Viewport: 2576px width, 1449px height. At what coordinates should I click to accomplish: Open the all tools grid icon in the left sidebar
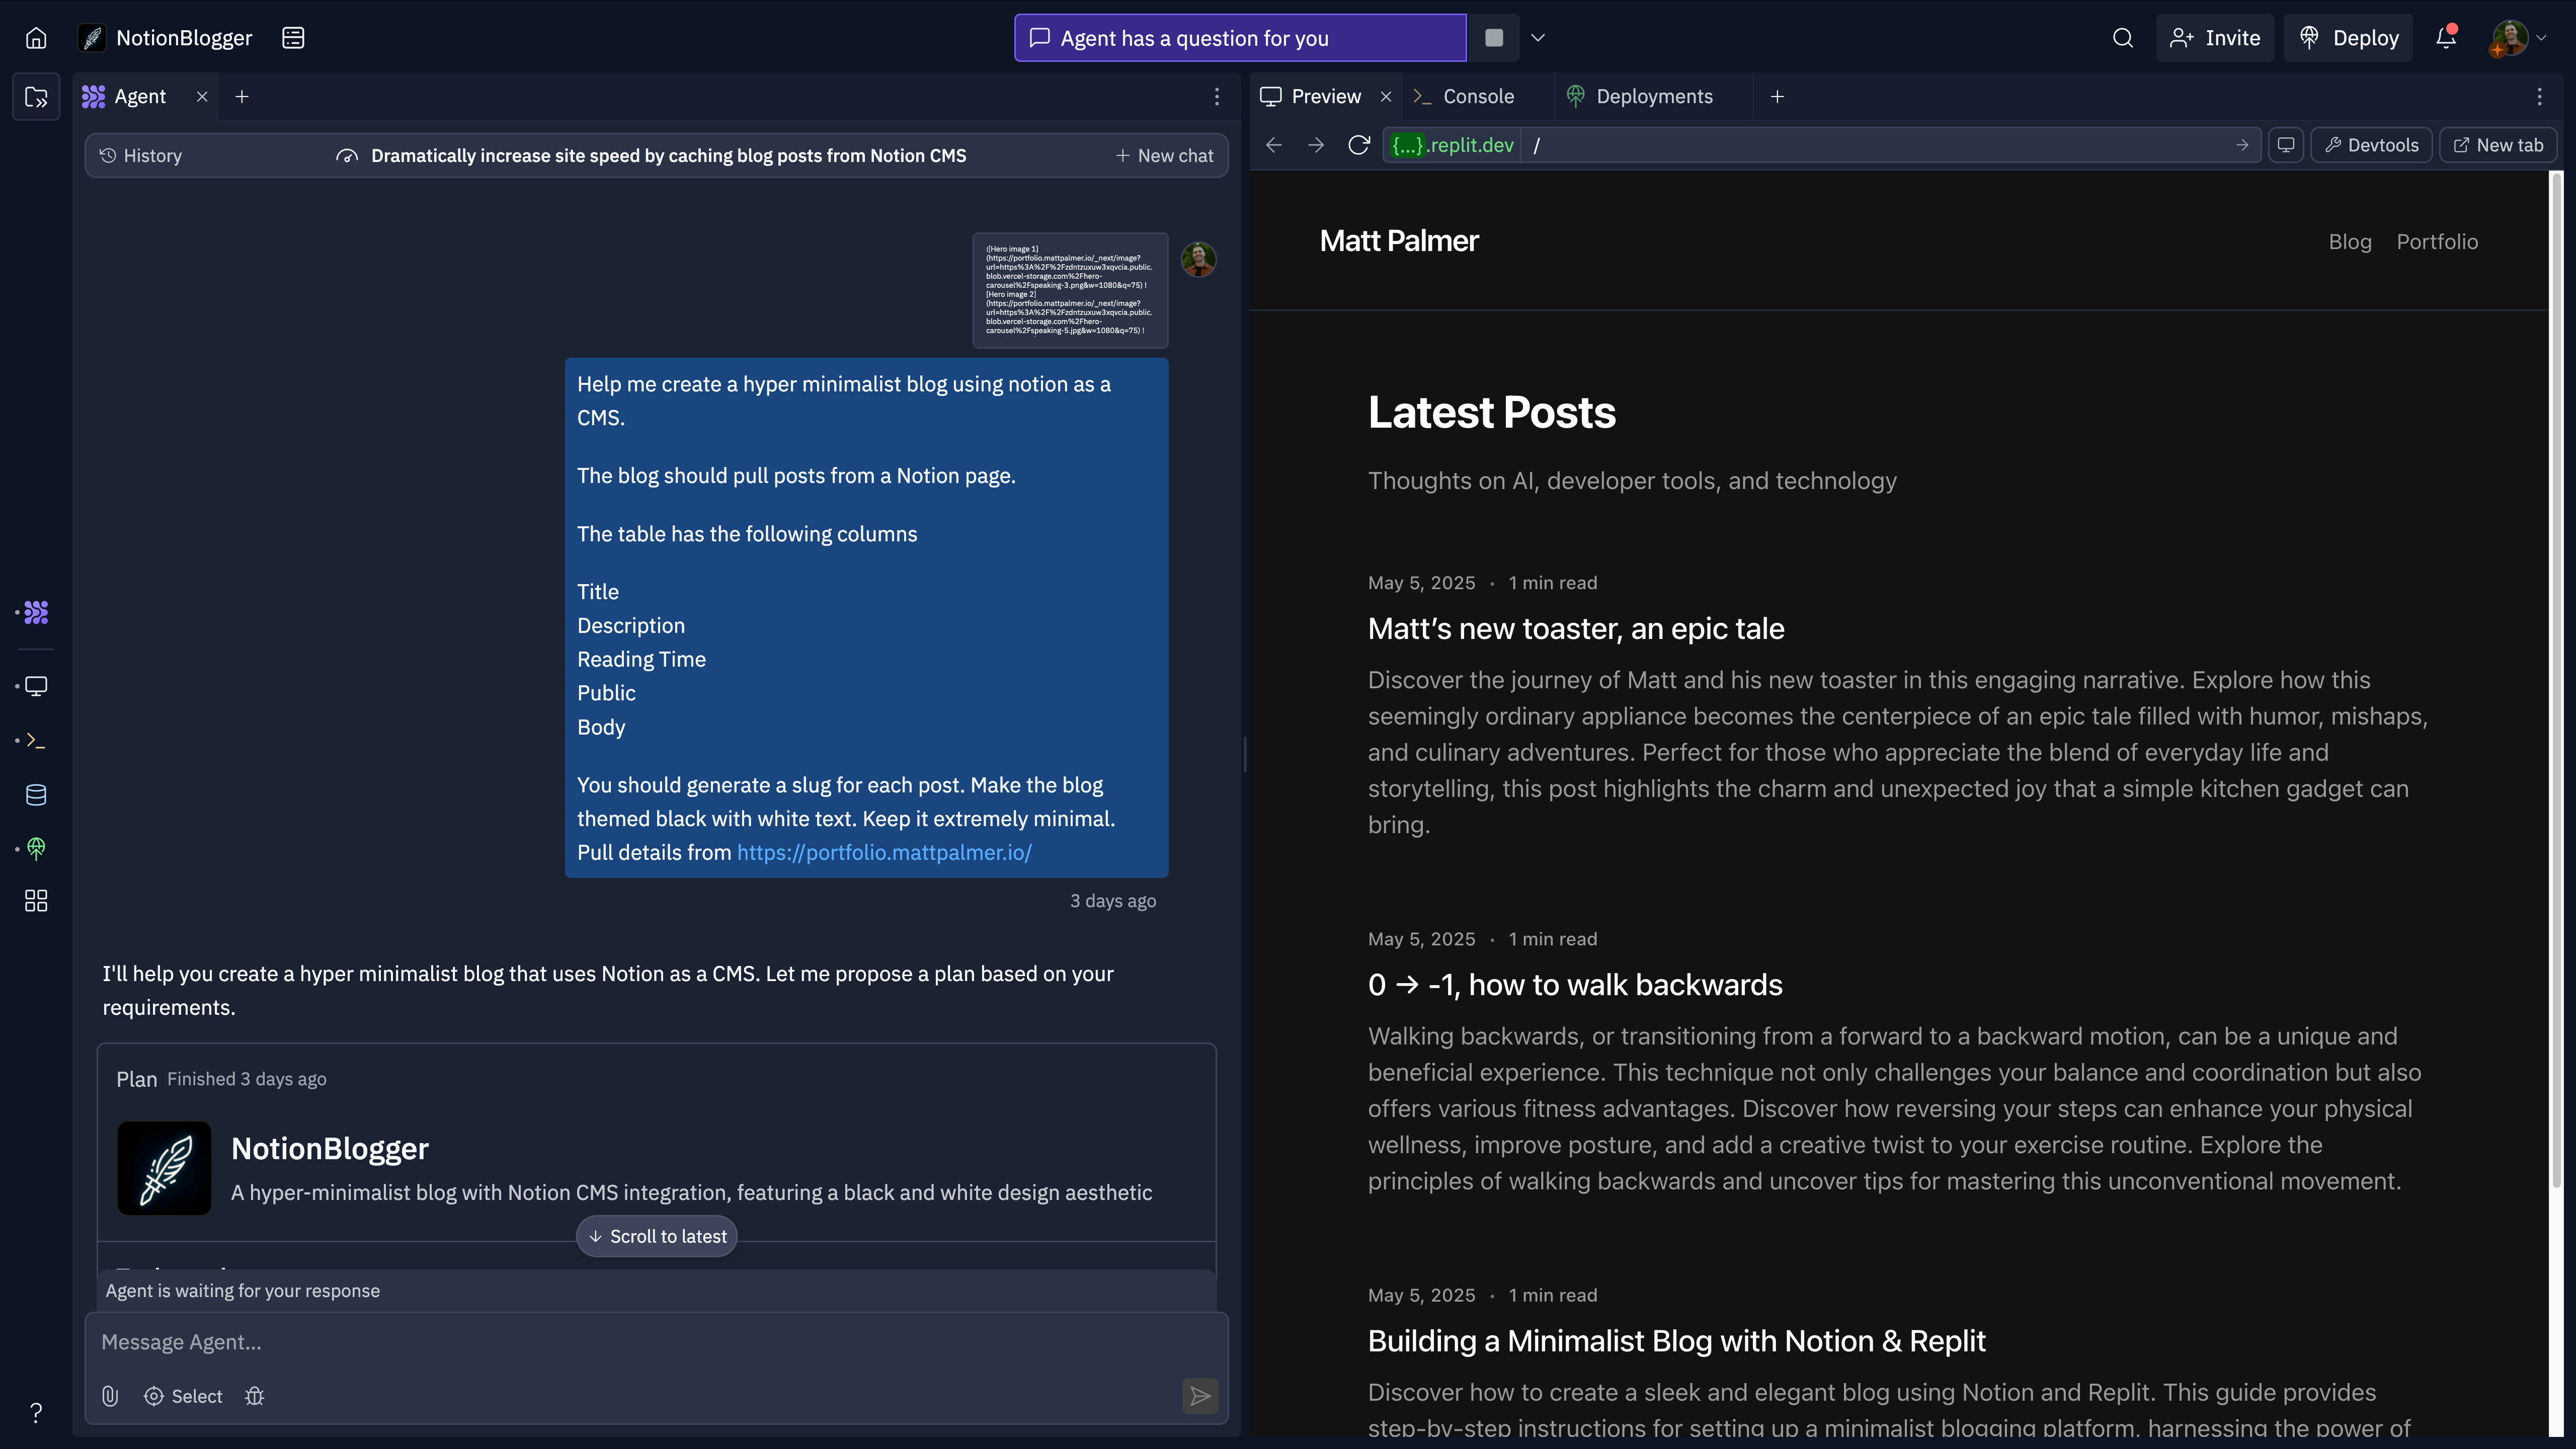pyautogui.click(x=36, y=901)
